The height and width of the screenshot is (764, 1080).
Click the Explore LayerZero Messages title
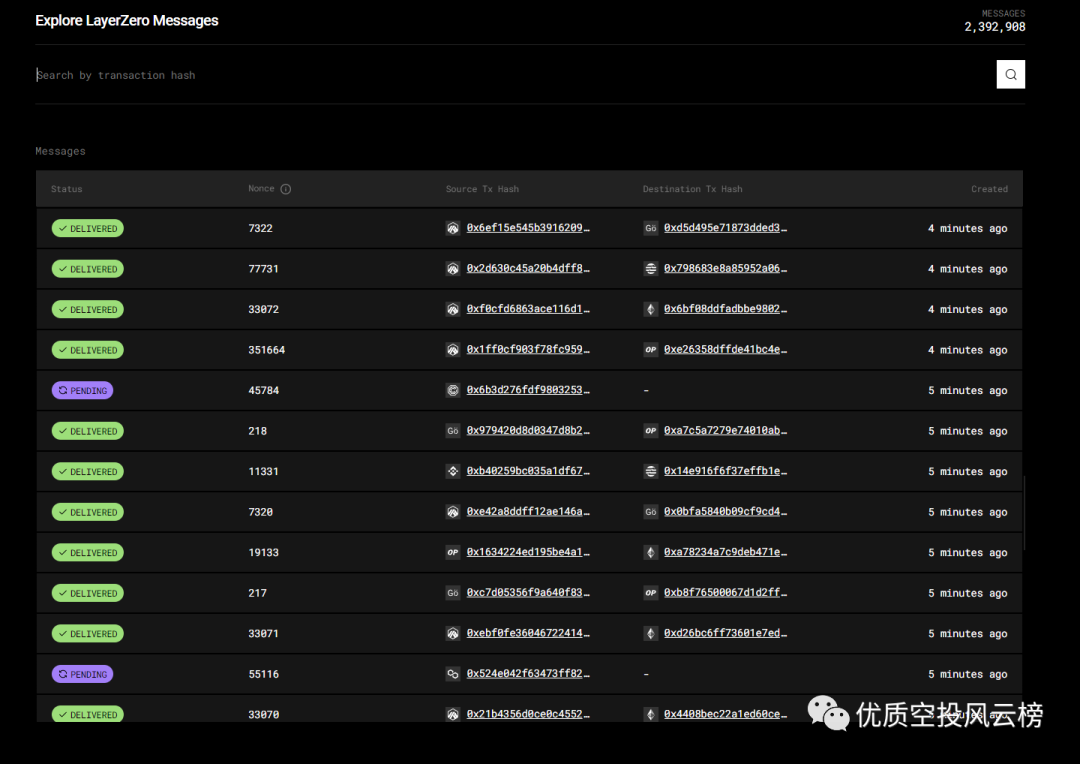pyautogui.click(x=127, y=21)
